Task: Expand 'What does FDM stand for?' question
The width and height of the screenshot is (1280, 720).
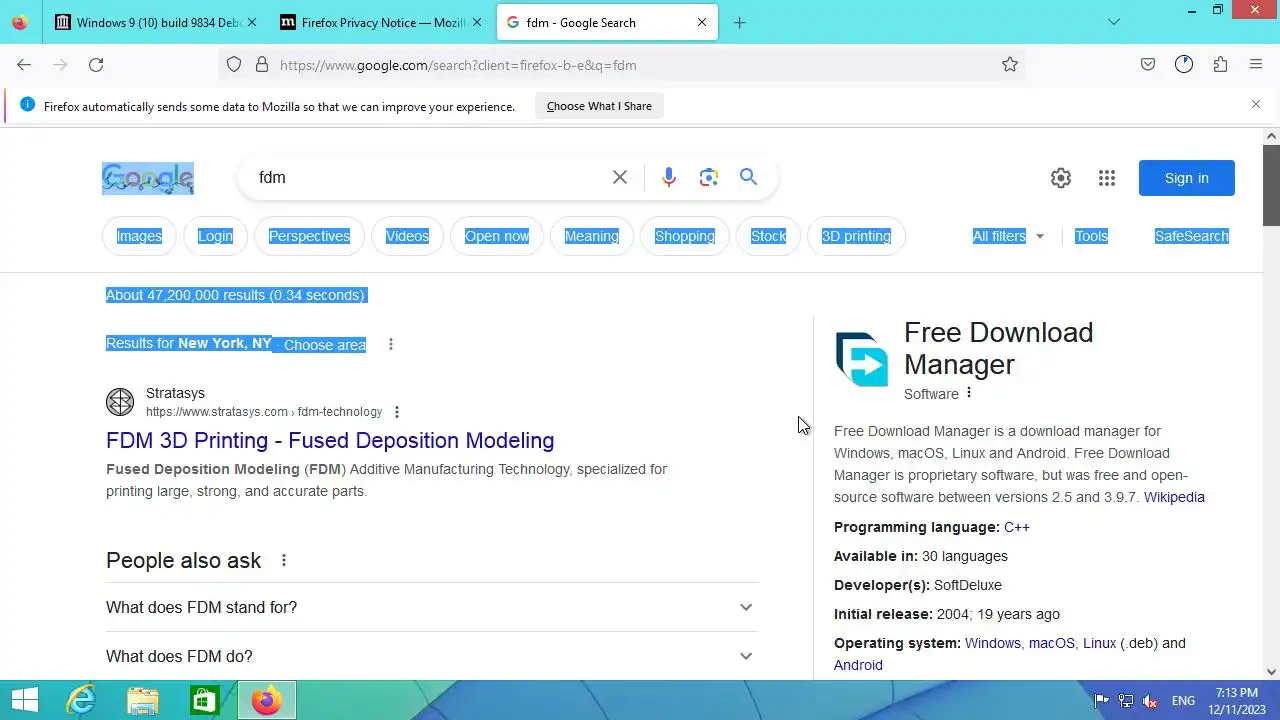Action: click(432, 607)
